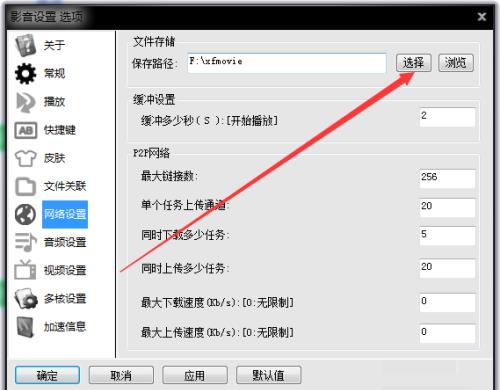Click the 缓冲多少秒 buffer seconds field
This screenshot has height=390, width=500.
448,117
